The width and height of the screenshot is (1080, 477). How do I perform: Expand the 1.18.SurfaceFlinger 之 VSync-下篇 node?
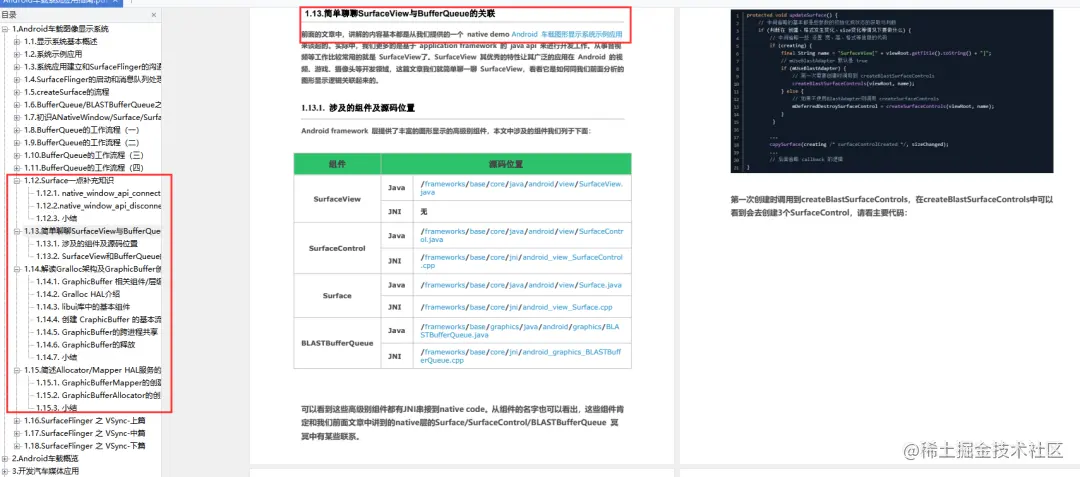tap(17, 445)
